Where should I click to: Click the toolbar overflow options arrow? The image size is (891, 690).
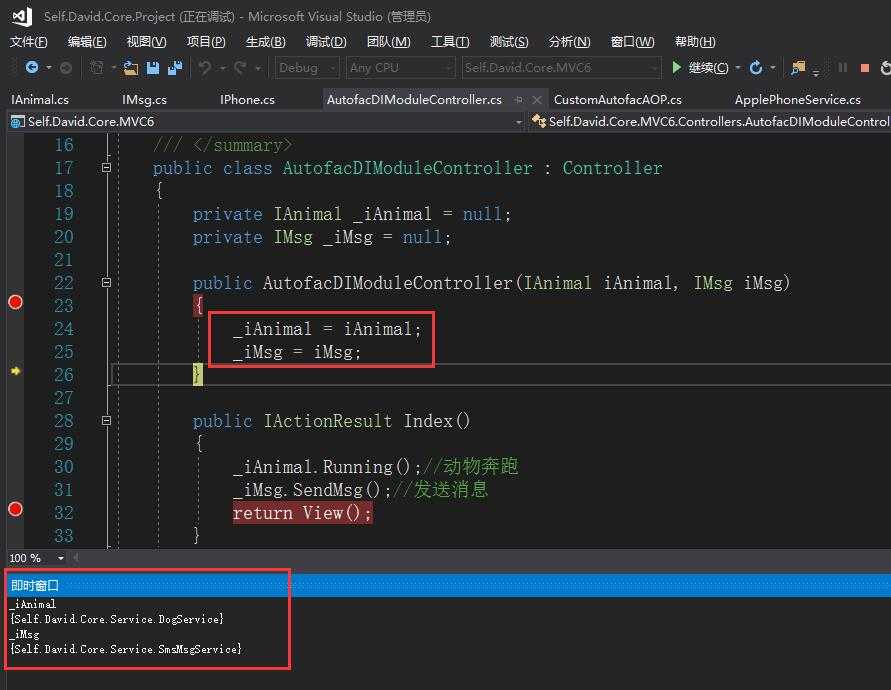click(816, 72)
